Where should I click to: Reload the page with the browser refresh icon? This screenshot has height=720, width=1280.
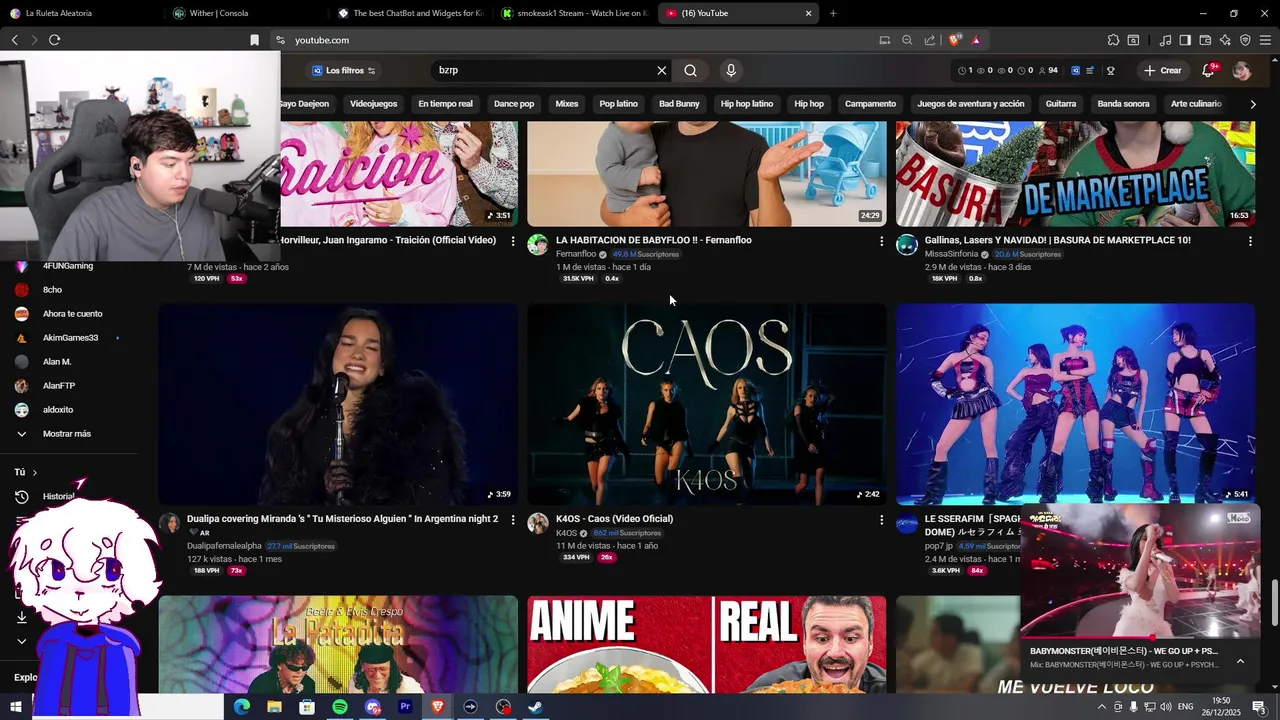pyautogui.click(x=54, y=40)
